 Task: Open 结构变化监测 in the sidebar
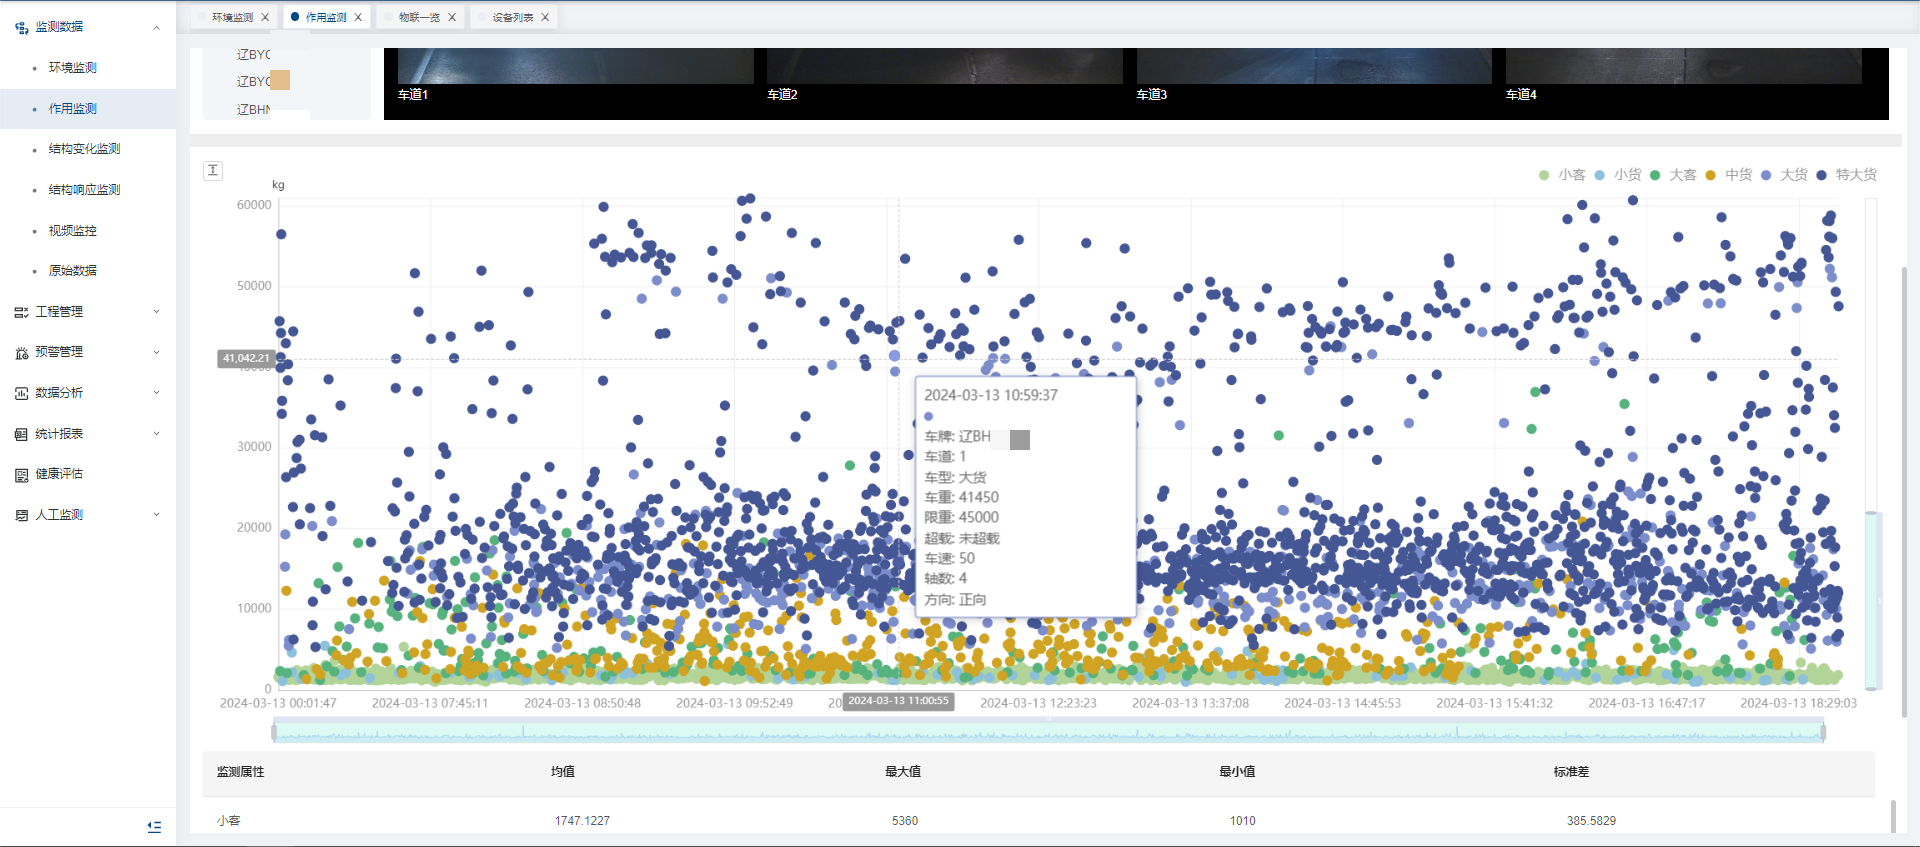pos(84,149)
